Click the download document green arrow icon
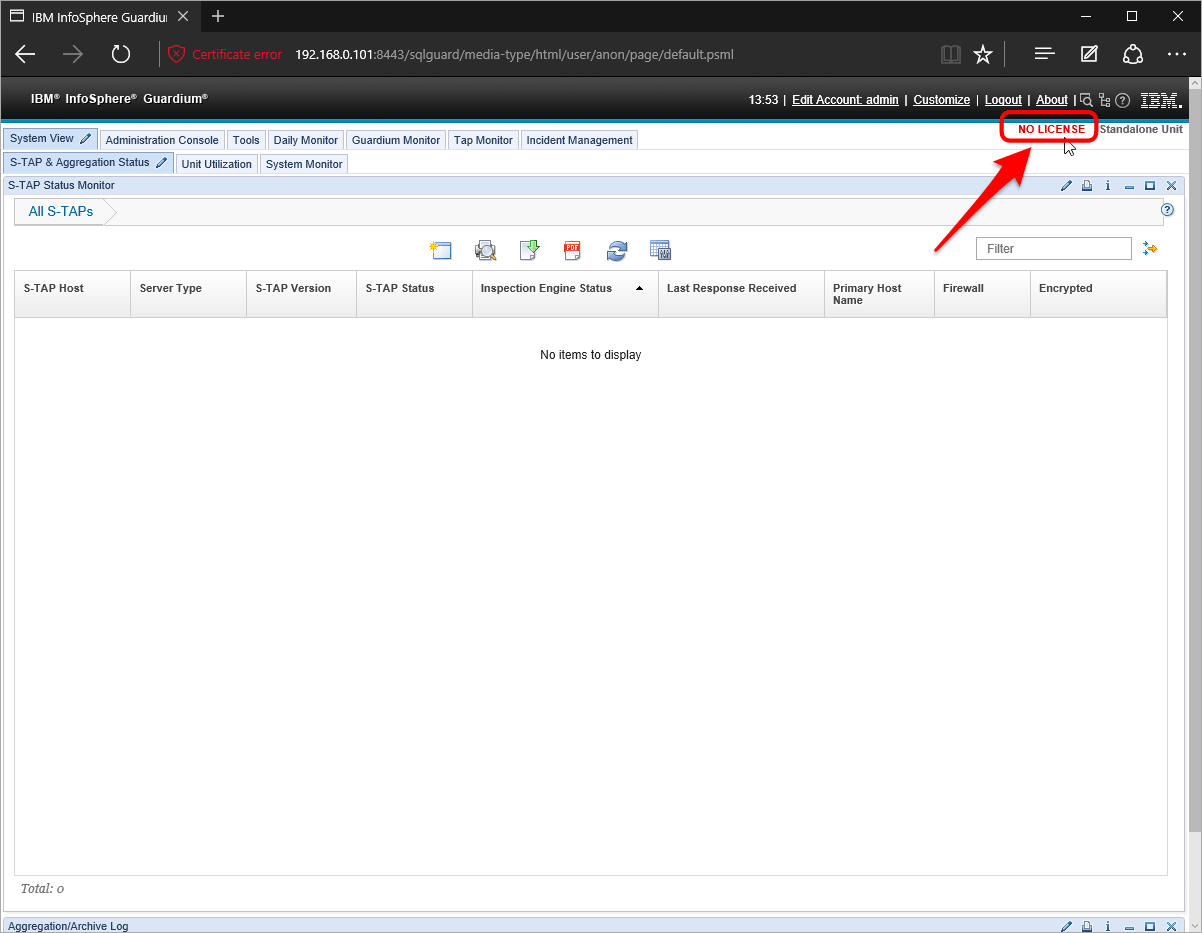This screenshot has width=1202, height=933. 529,251
